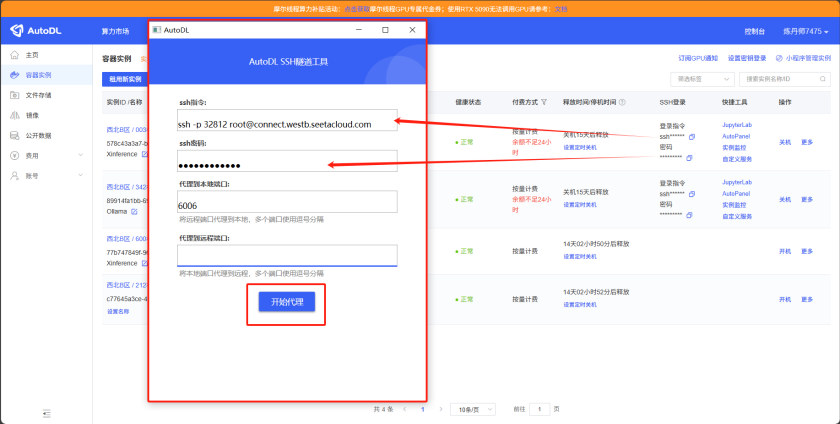
Task: Open the 炼丹师7475 user dropdown
Action: point(806,32)
